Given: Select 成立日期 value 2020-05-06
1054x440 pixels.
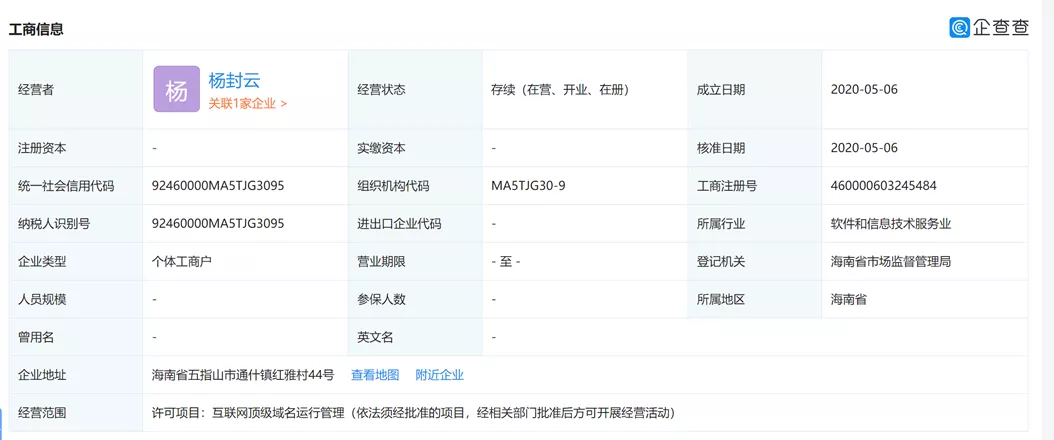Looking at the screenshot, I should click(x=864, y=89).
